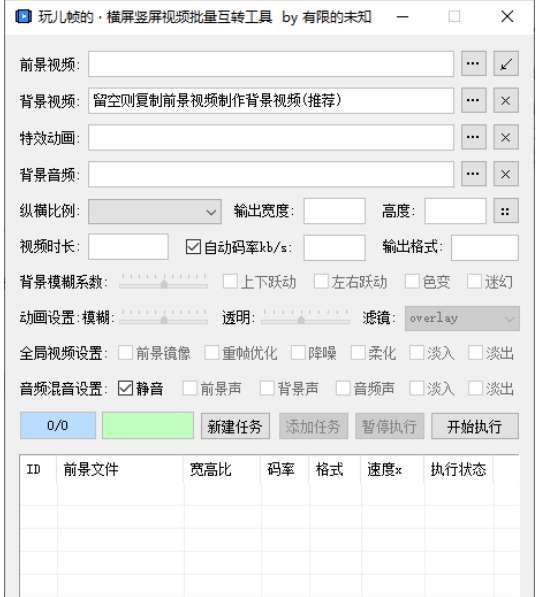Click the 视频时长 input field
The width and height of the screenshot is (536, 597).
tap(128, 247)
